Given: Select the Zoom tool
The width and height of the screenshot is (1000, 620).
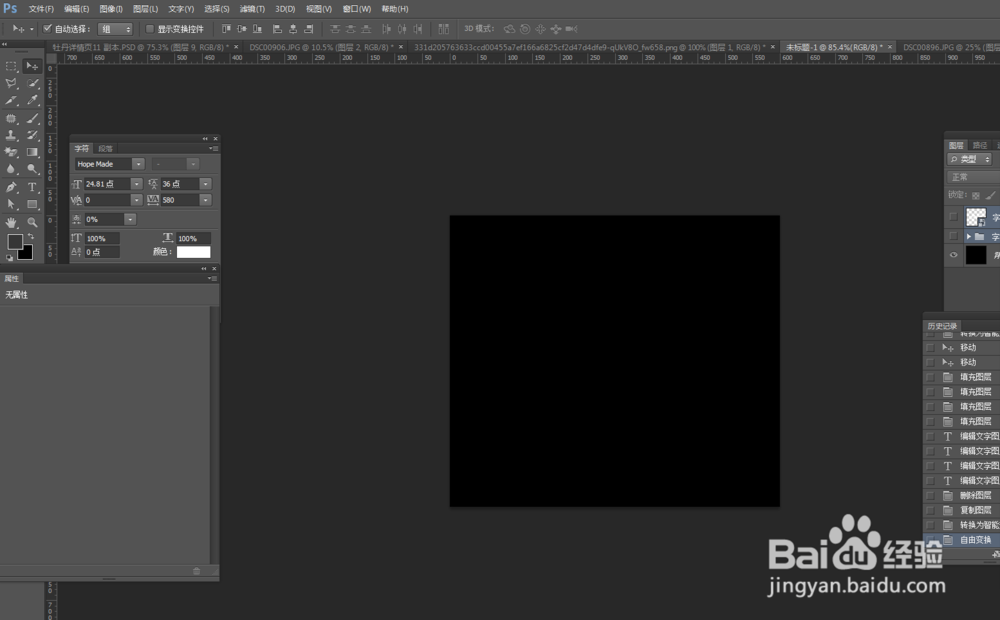Looking at the screenshot, I should (x=32, y=222).
